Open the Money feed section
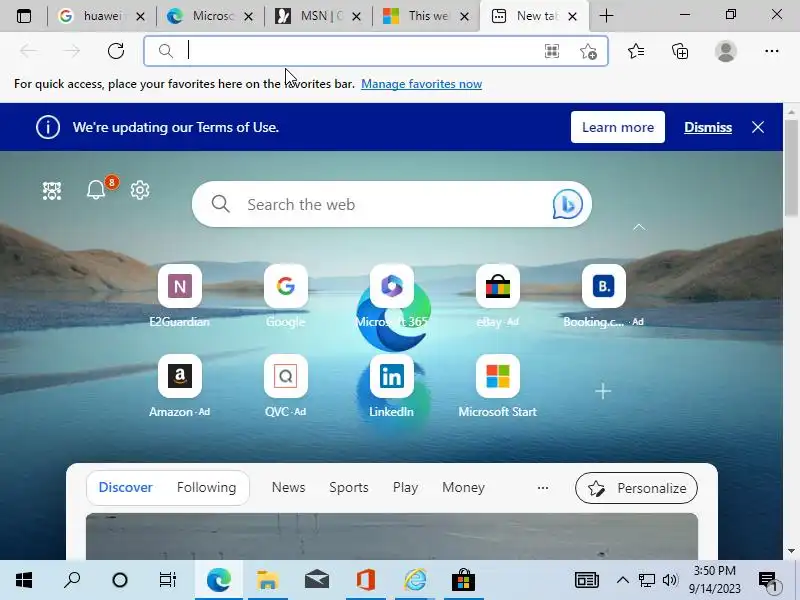This screenshot has width=800, height=600. pos(463,487)
